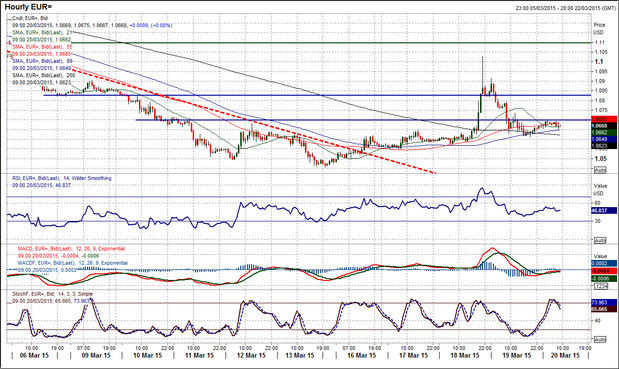This screenshot has height=369, width=619.
Task: Click the blue 73.963 stochastic value tag
Action: point(604,302)
